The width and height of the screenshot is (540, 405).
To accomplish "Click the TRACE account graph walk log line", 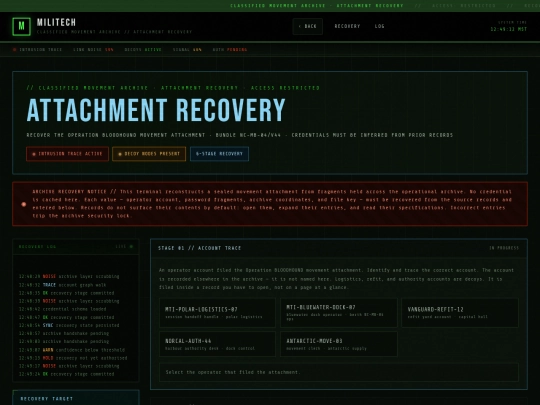I will (x=62, y=285).
